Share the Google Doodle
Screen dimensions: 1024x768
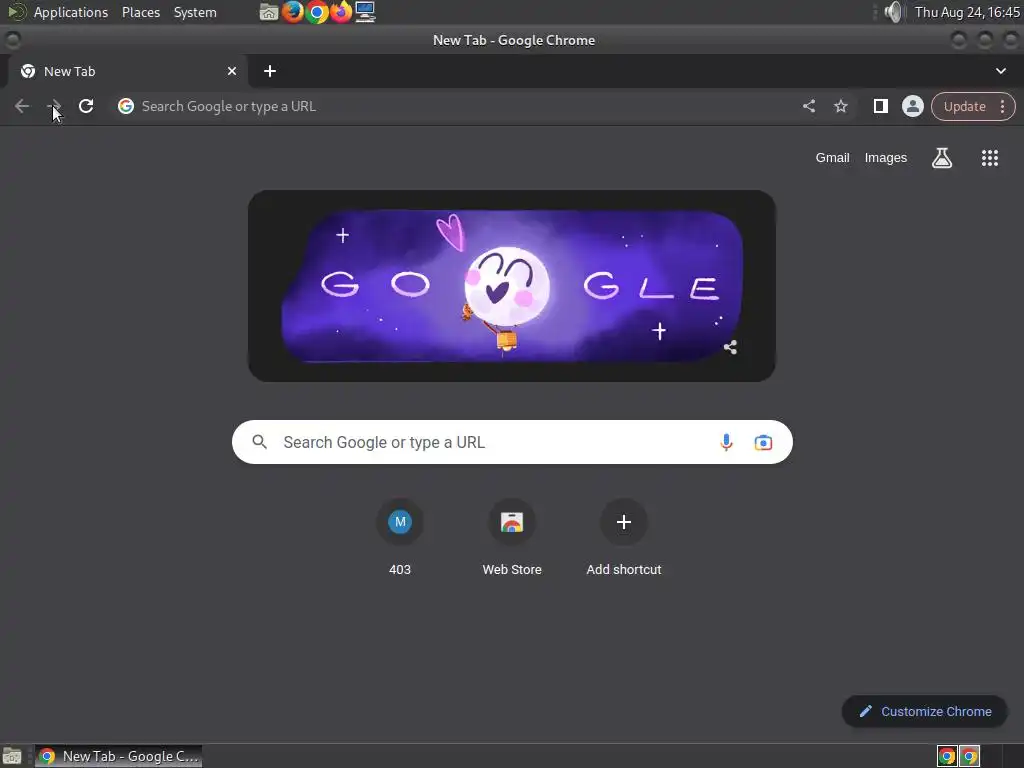tap(730, 347)
